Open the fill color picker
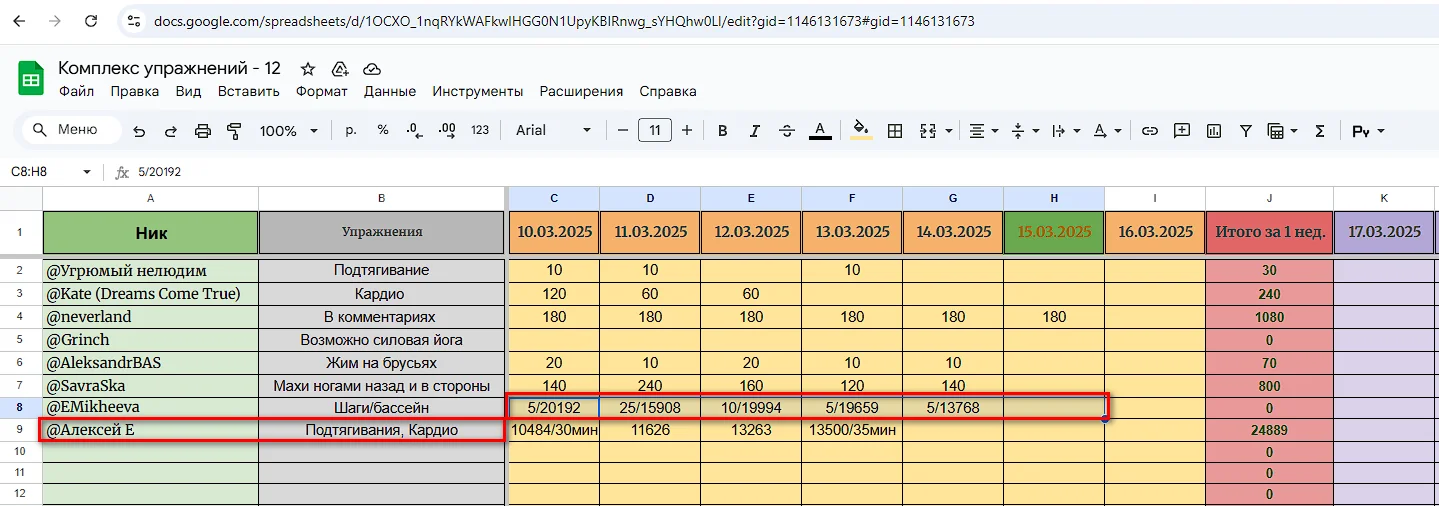Viewport: 1439px width, 506px height. [861, 131]
